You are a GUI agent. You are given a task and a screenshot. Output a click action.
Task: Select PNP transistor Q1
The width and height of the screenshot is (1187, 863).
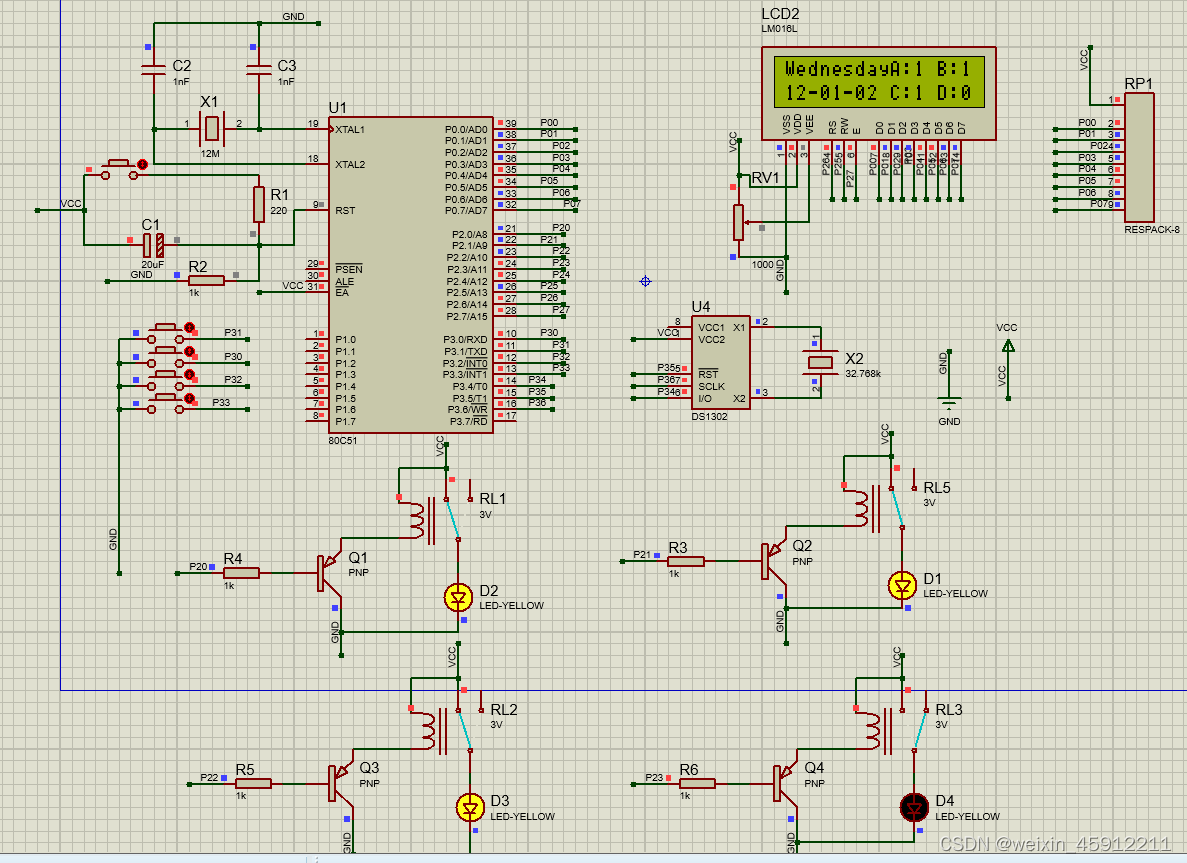329,573
